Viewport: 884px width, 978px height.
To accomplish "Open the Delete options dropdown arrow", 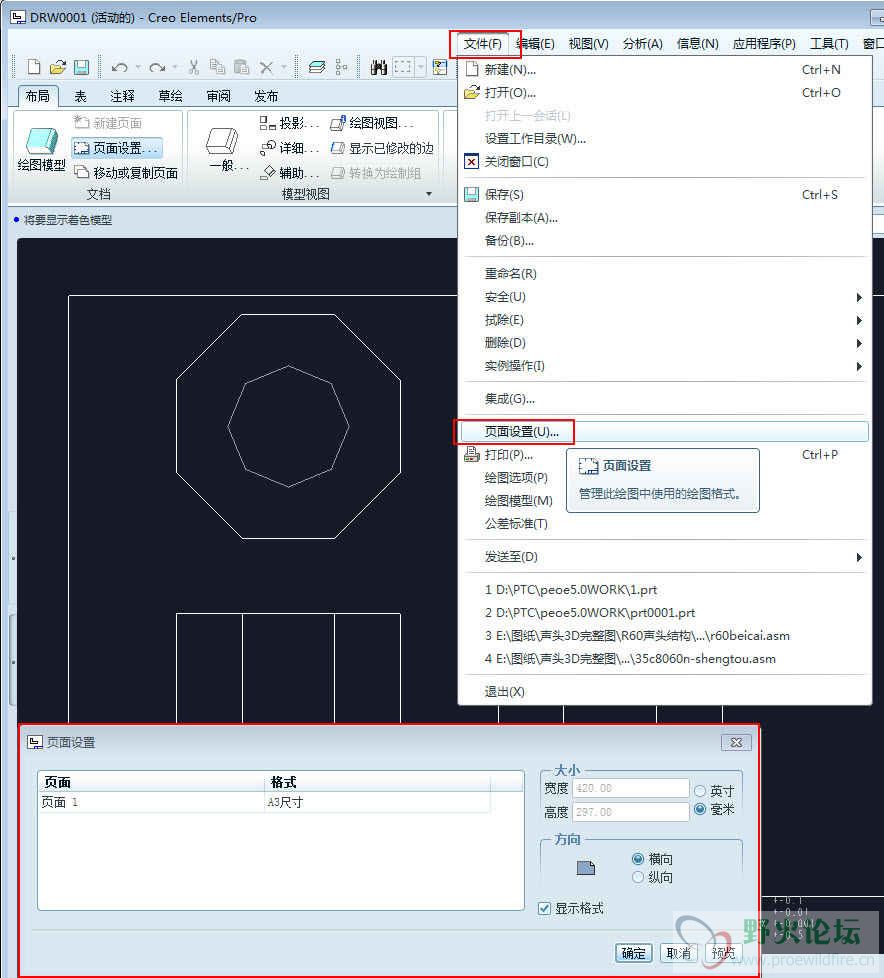I will pyautogui.click(x=284, y=67).
